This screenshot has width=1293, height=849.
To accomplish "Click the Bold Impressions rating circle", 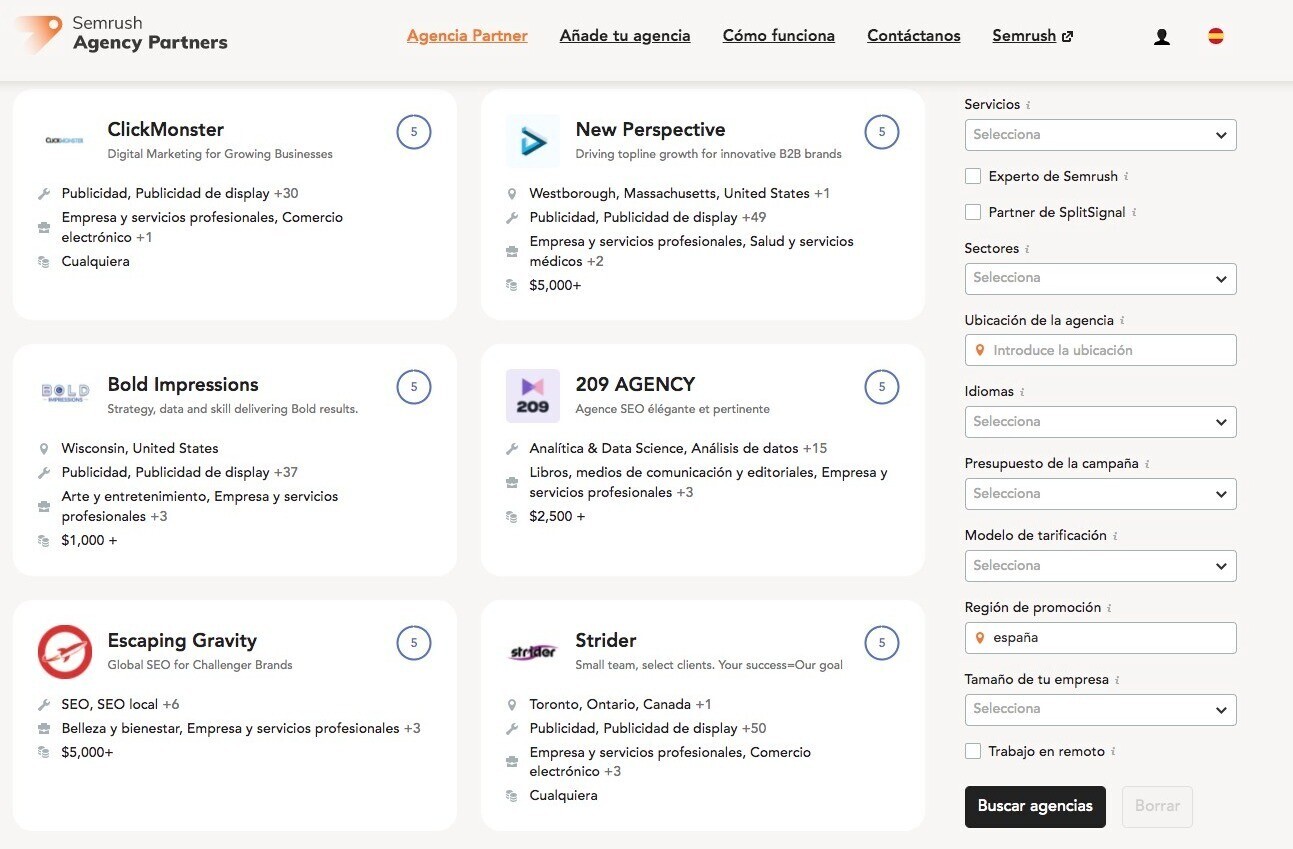I will 414,387.
